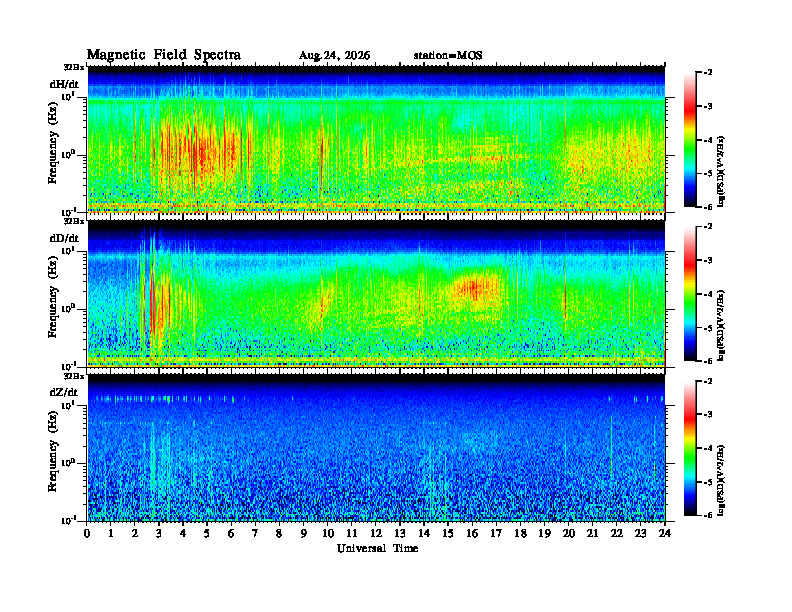The height and width of the screenshot is (612, 792).
Task: Click the dZ/dt panel color scale bar
Action: point(690,448)
